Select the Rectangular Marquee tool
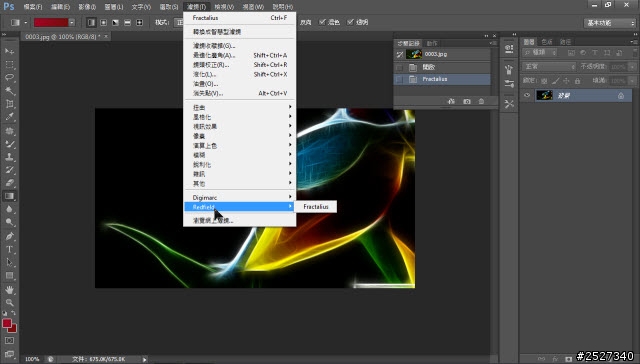 tap(9, 64)
